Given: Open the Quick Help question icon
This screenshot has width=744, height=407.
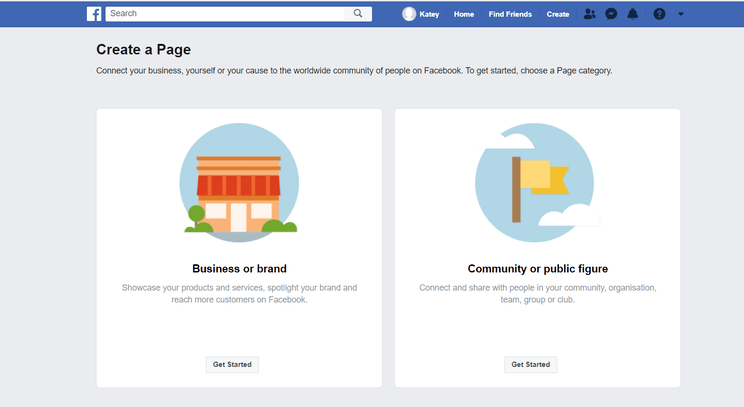Looking at the screenshot, I should click(659, 14).
